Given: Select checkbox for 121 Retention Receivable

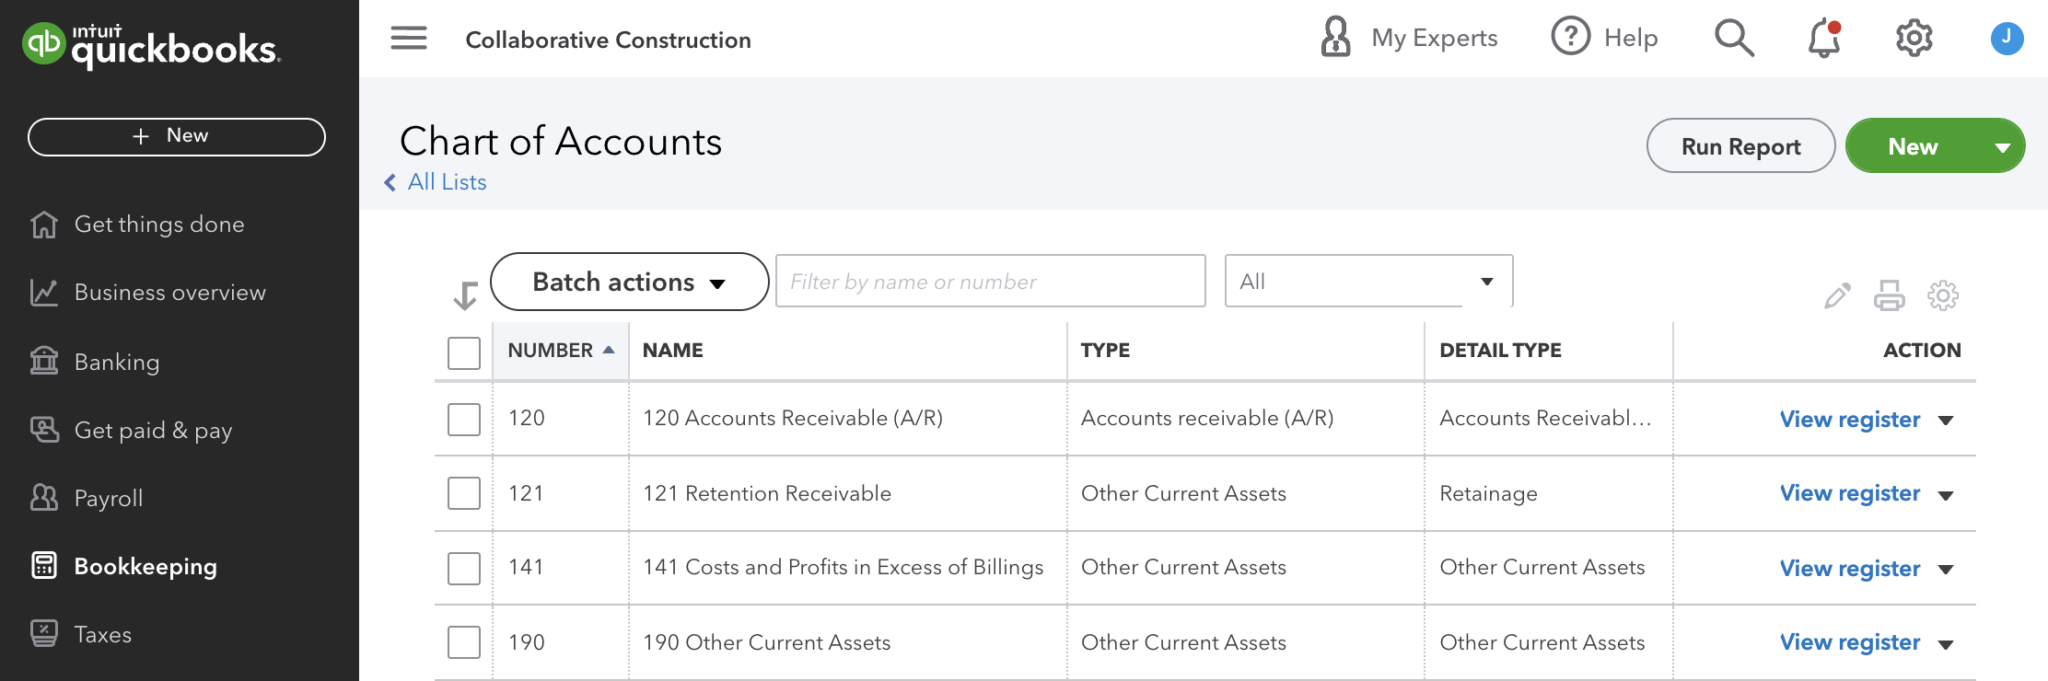Looking at the screenshot, I should pos(464,493).
